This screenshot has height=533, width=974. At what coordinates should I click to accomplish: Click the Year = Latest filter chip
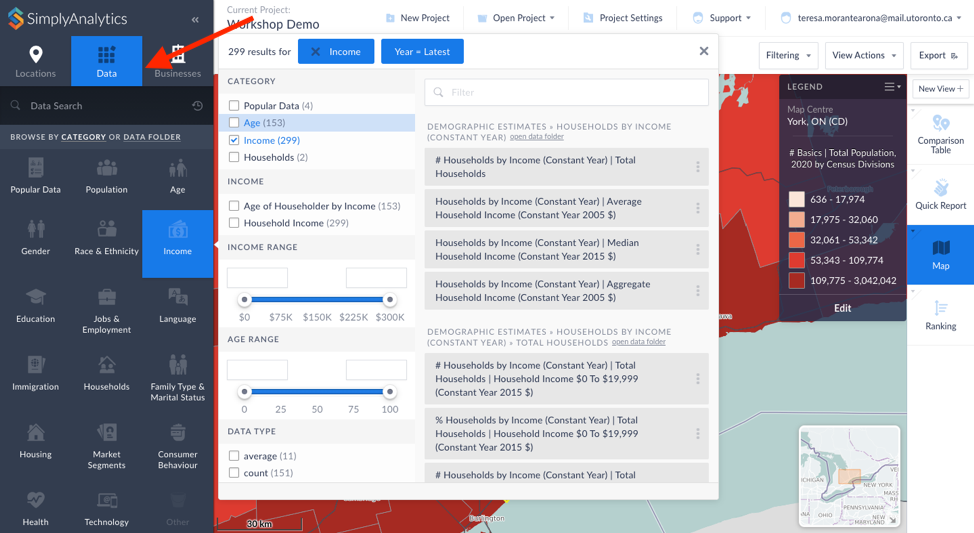422,52
